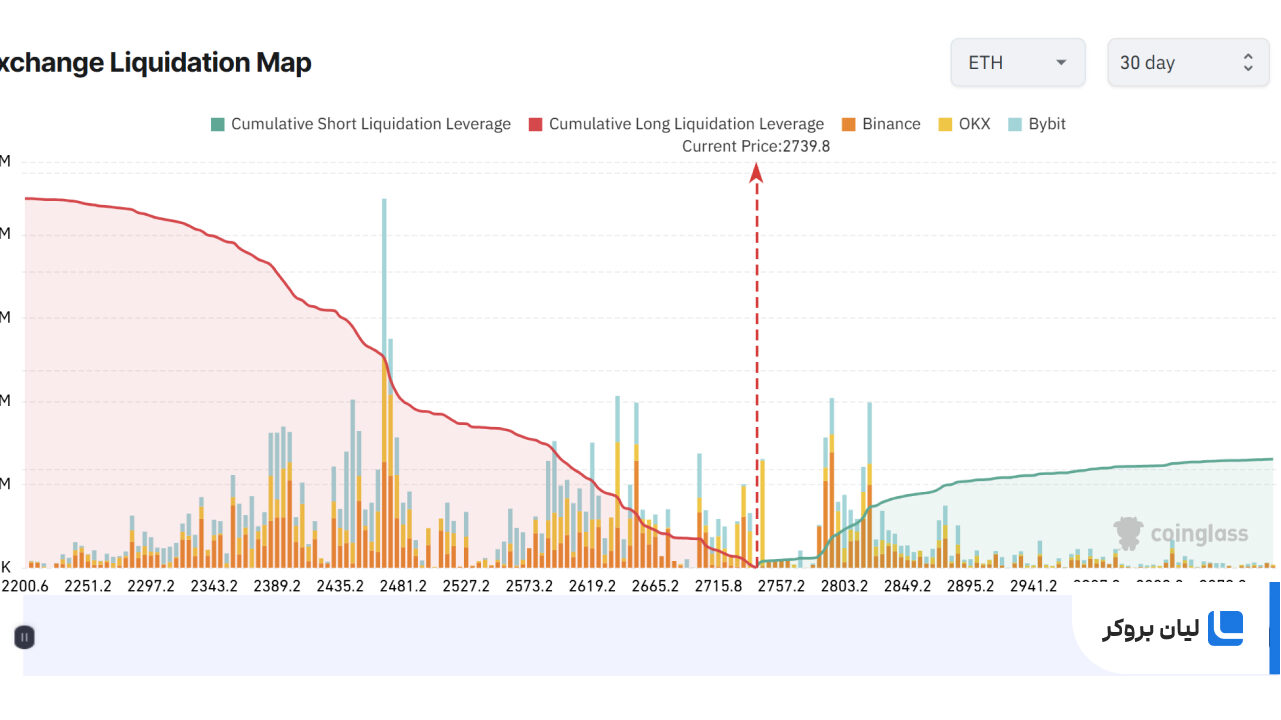
Task: Click the yellow OKX legend square
Action: coord(945,124)
